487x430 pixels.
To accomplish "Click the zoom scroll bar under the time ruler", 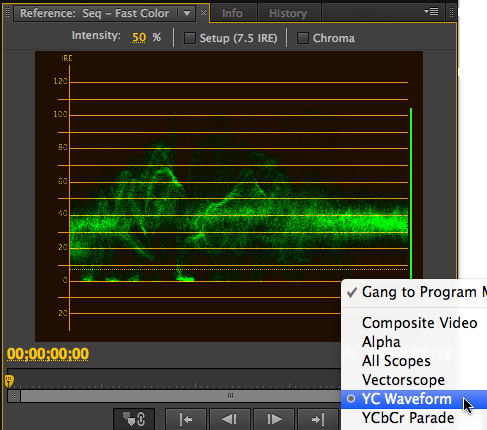I will pyautogui.click(x=180, y=396).
